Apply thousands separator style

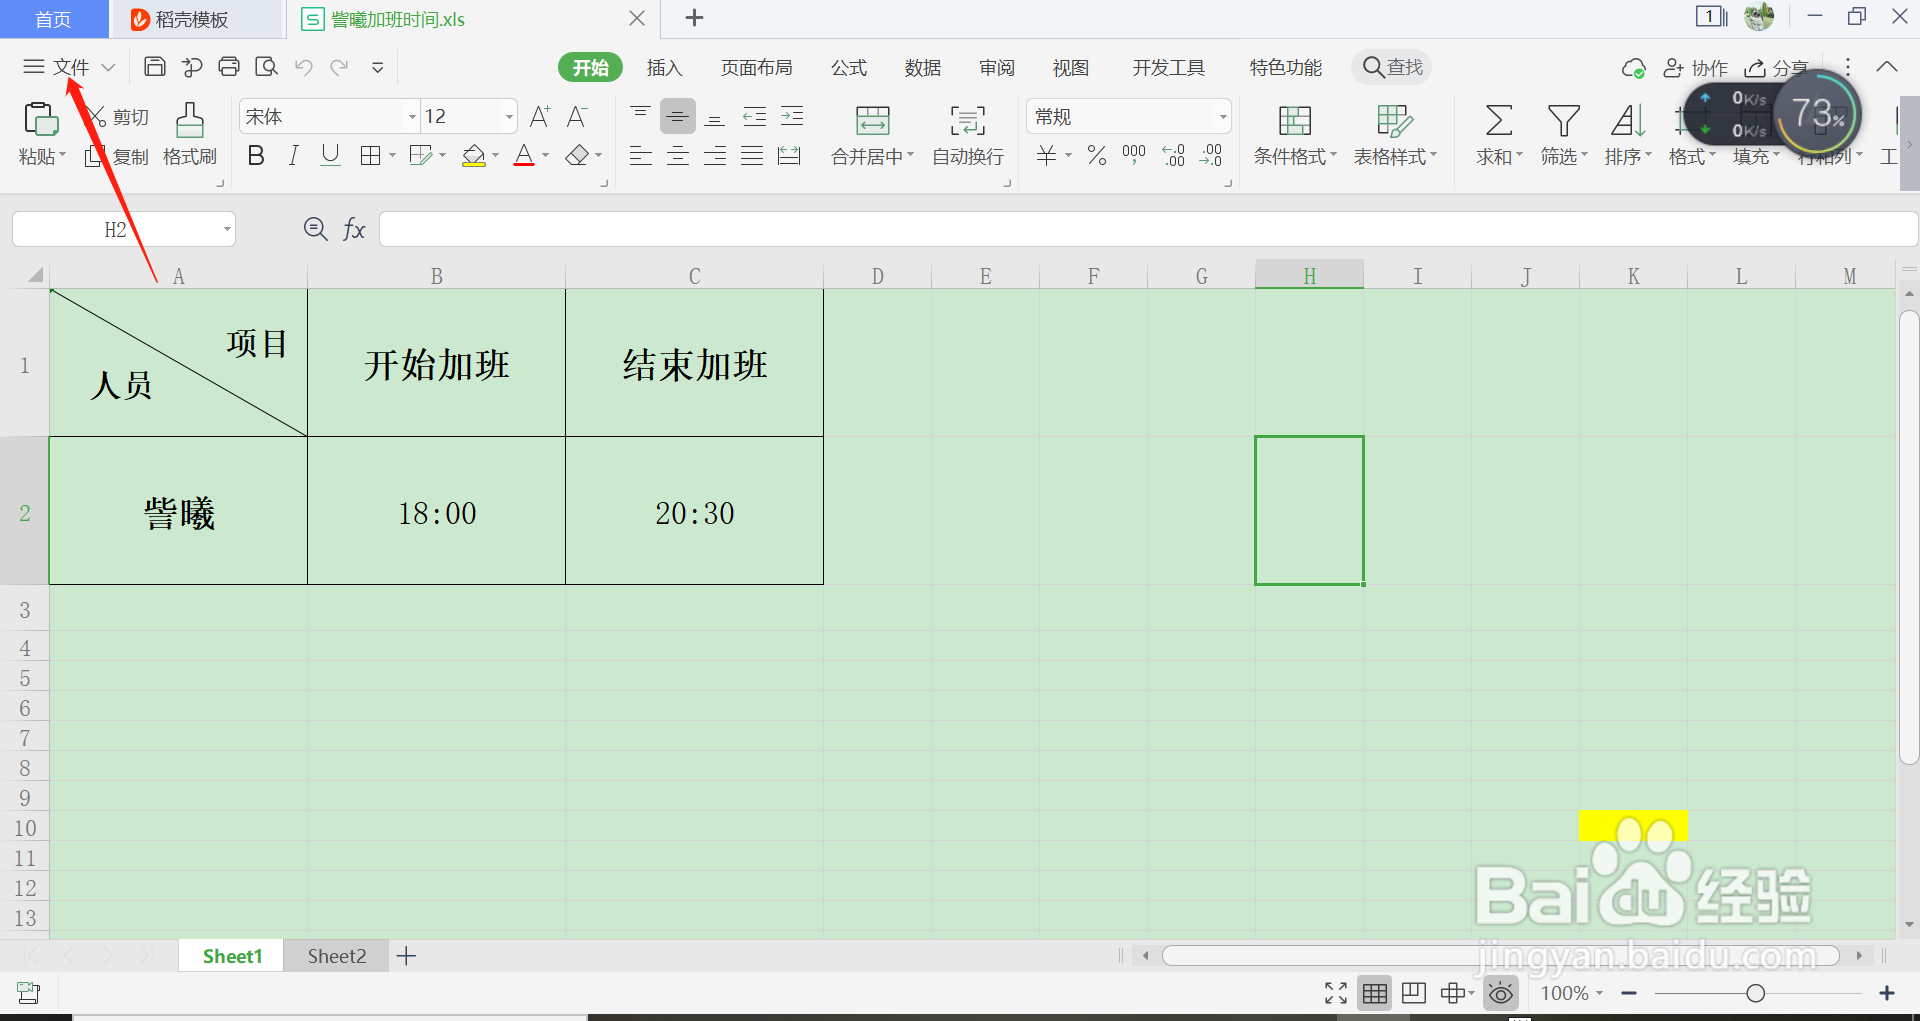tap(1134, 154)
